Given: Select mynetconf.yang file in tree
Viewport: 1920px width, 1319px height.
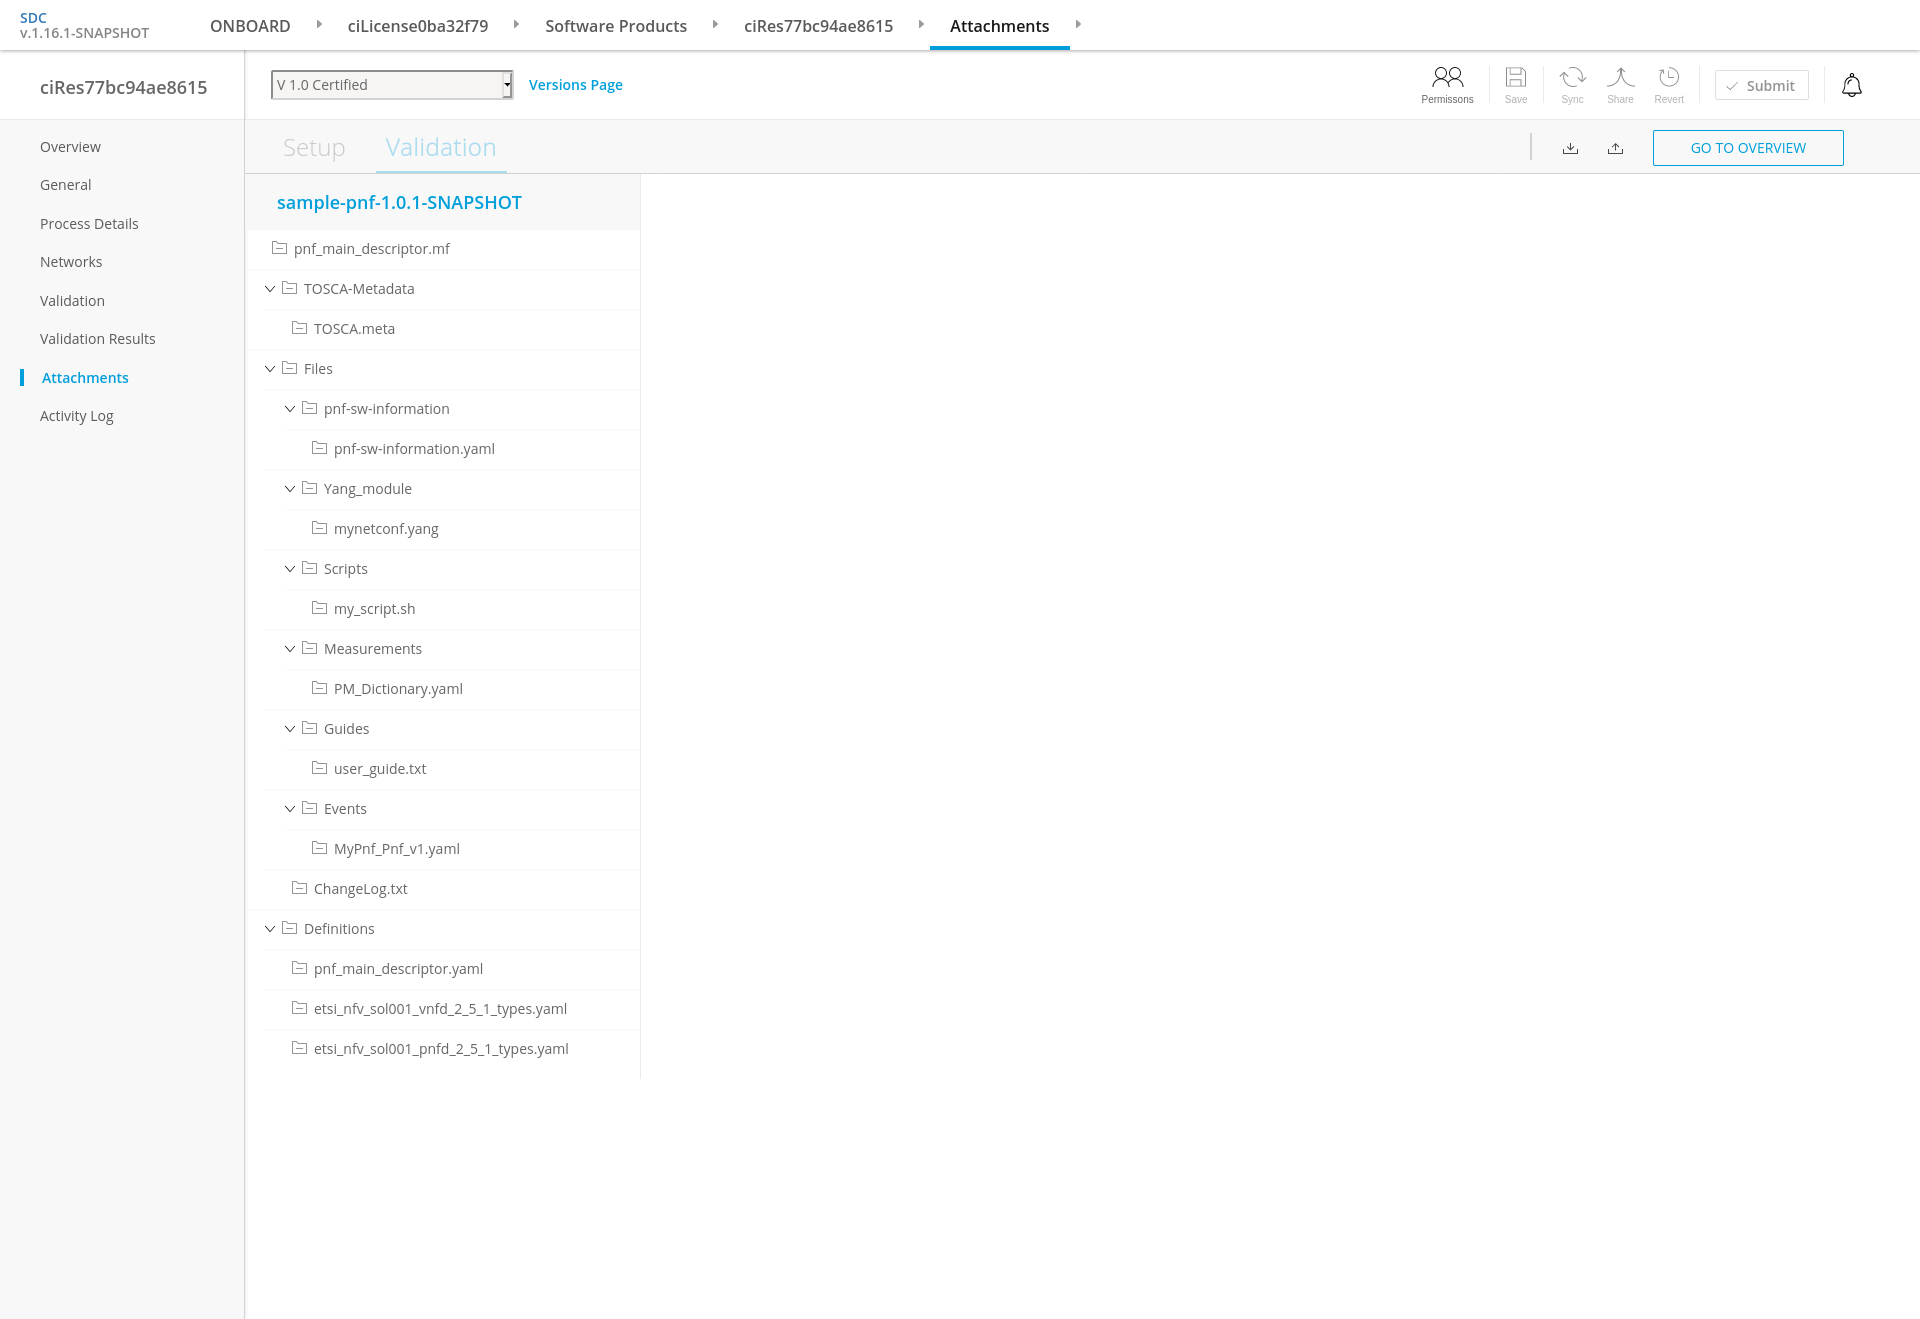Looking at the screenshot, I should click(386, 529).
